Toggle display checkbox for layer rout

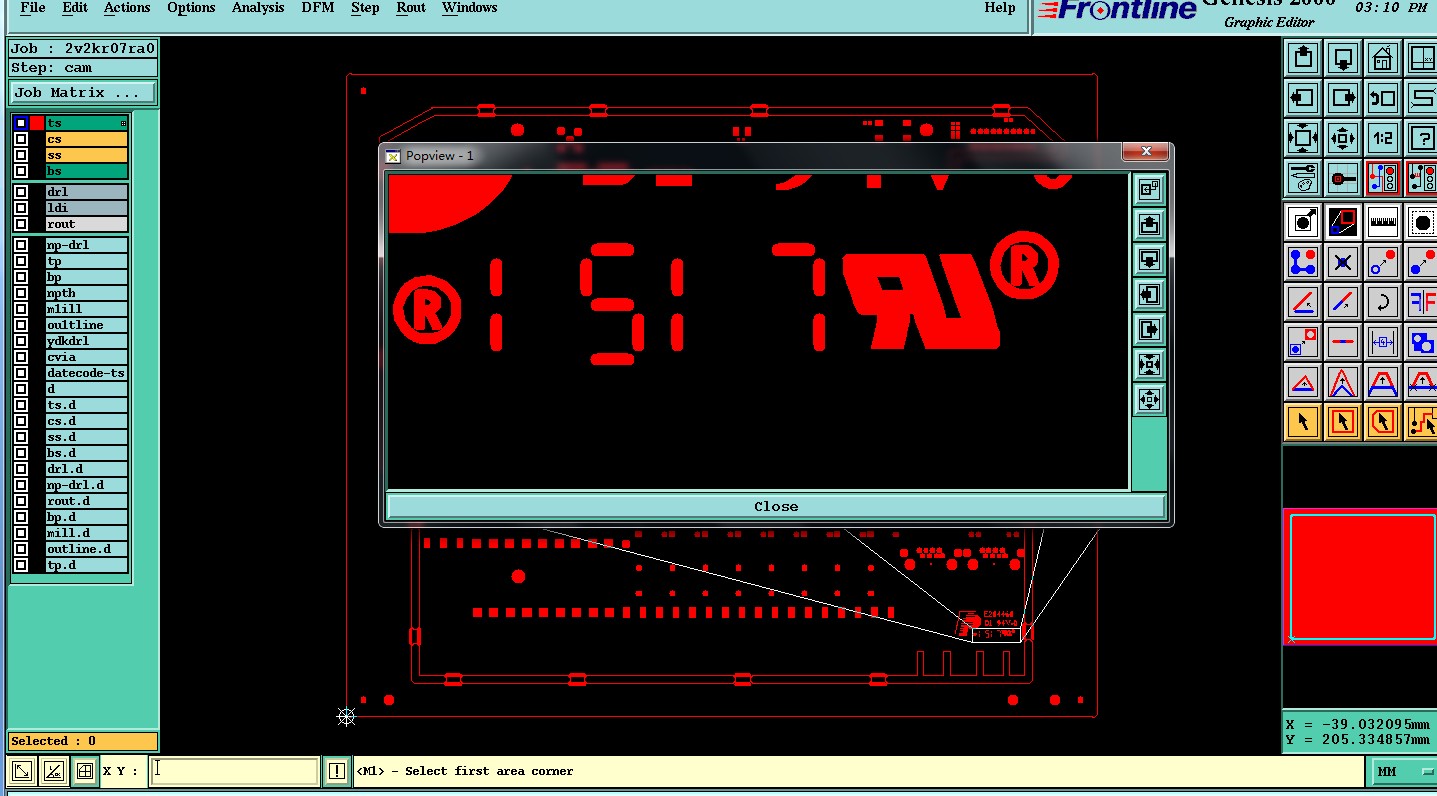coord(21,224)
